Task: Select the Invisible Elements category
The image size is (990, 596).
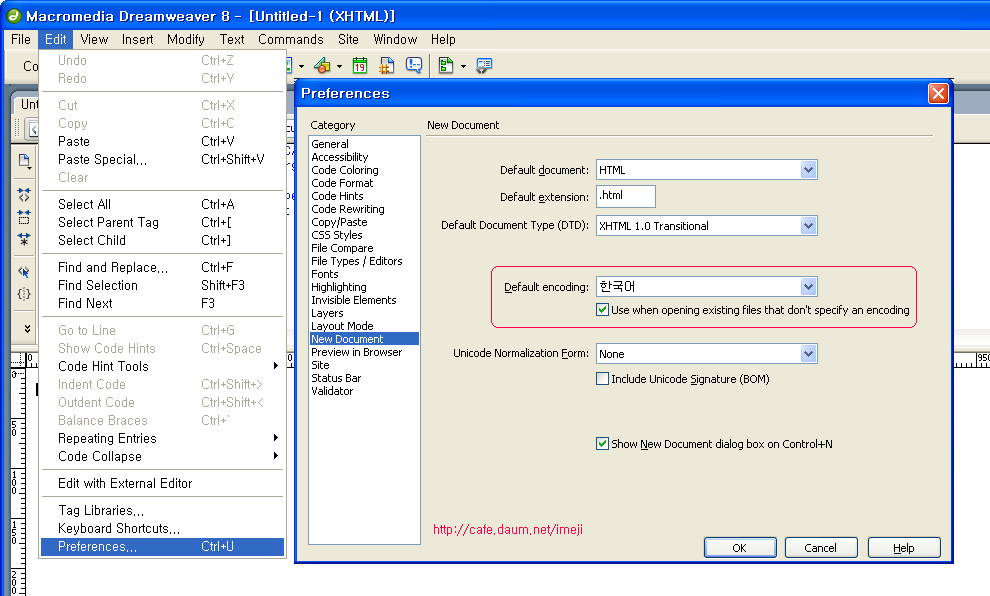Action: [x=354, y=300]
